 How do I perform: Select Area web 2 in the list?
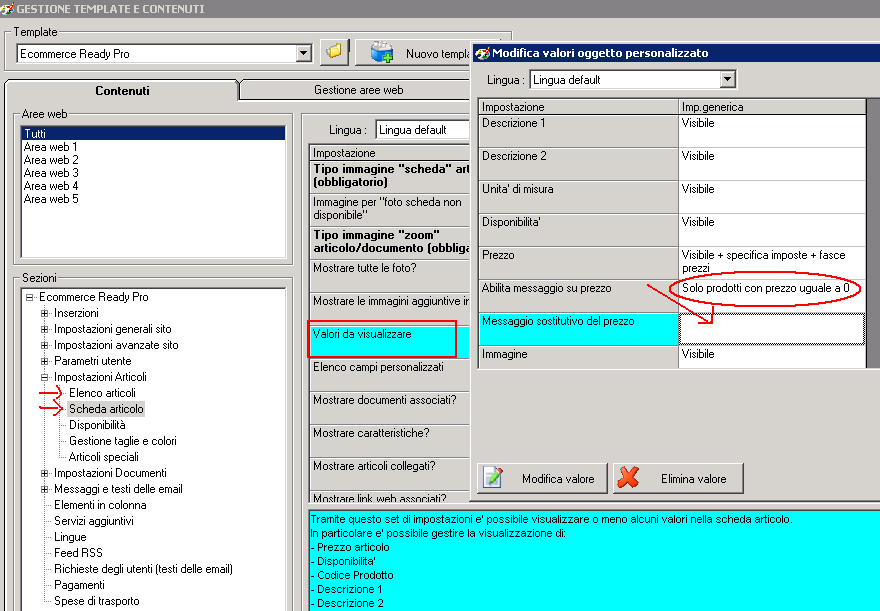(51, 160)
